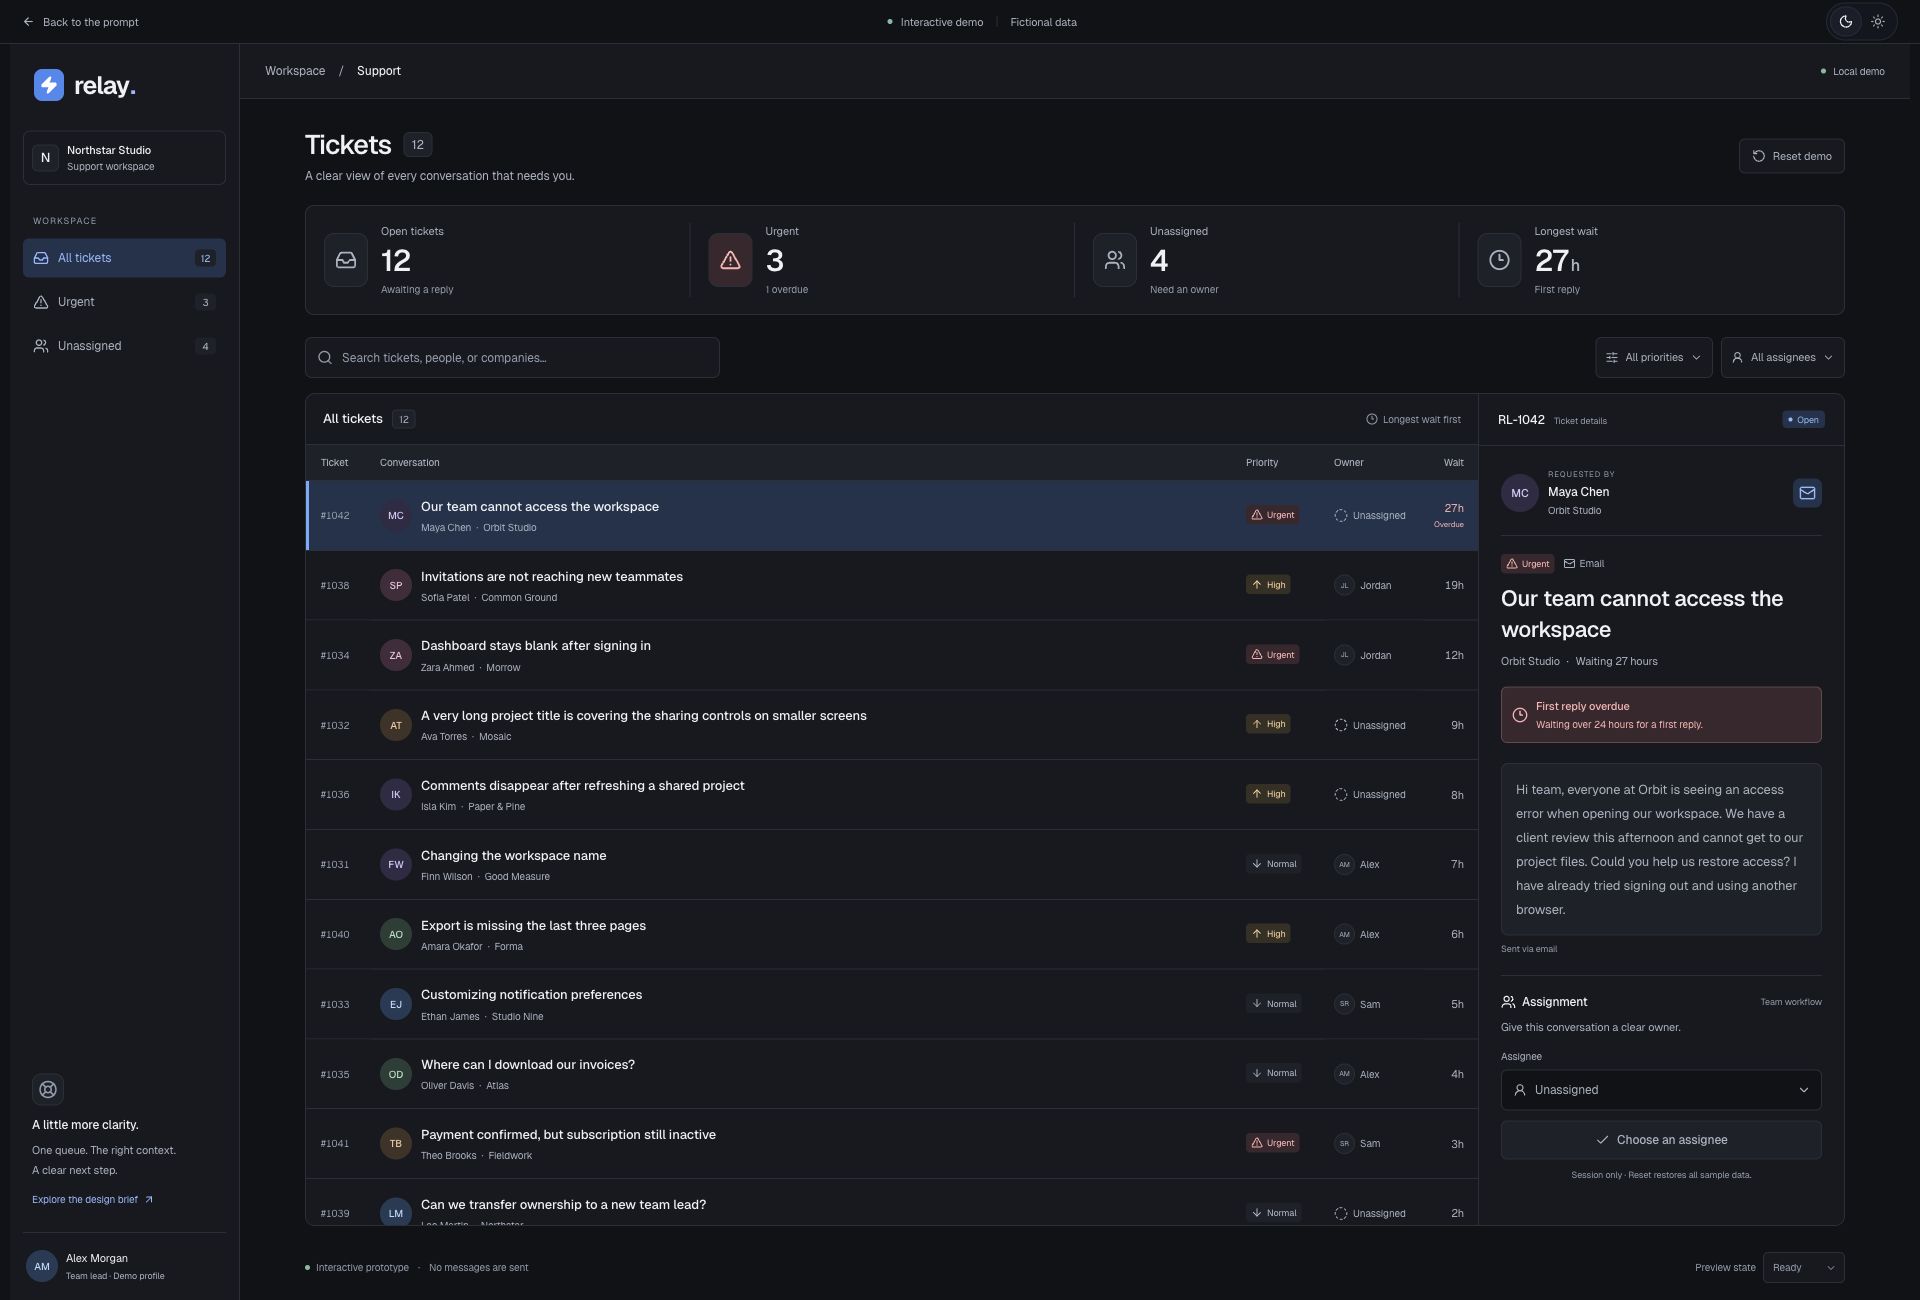Click the Longest wait clock icon
The height and width of the screenshot is (1300, 1920).
pyautogui.click(x=1499, y=260)
